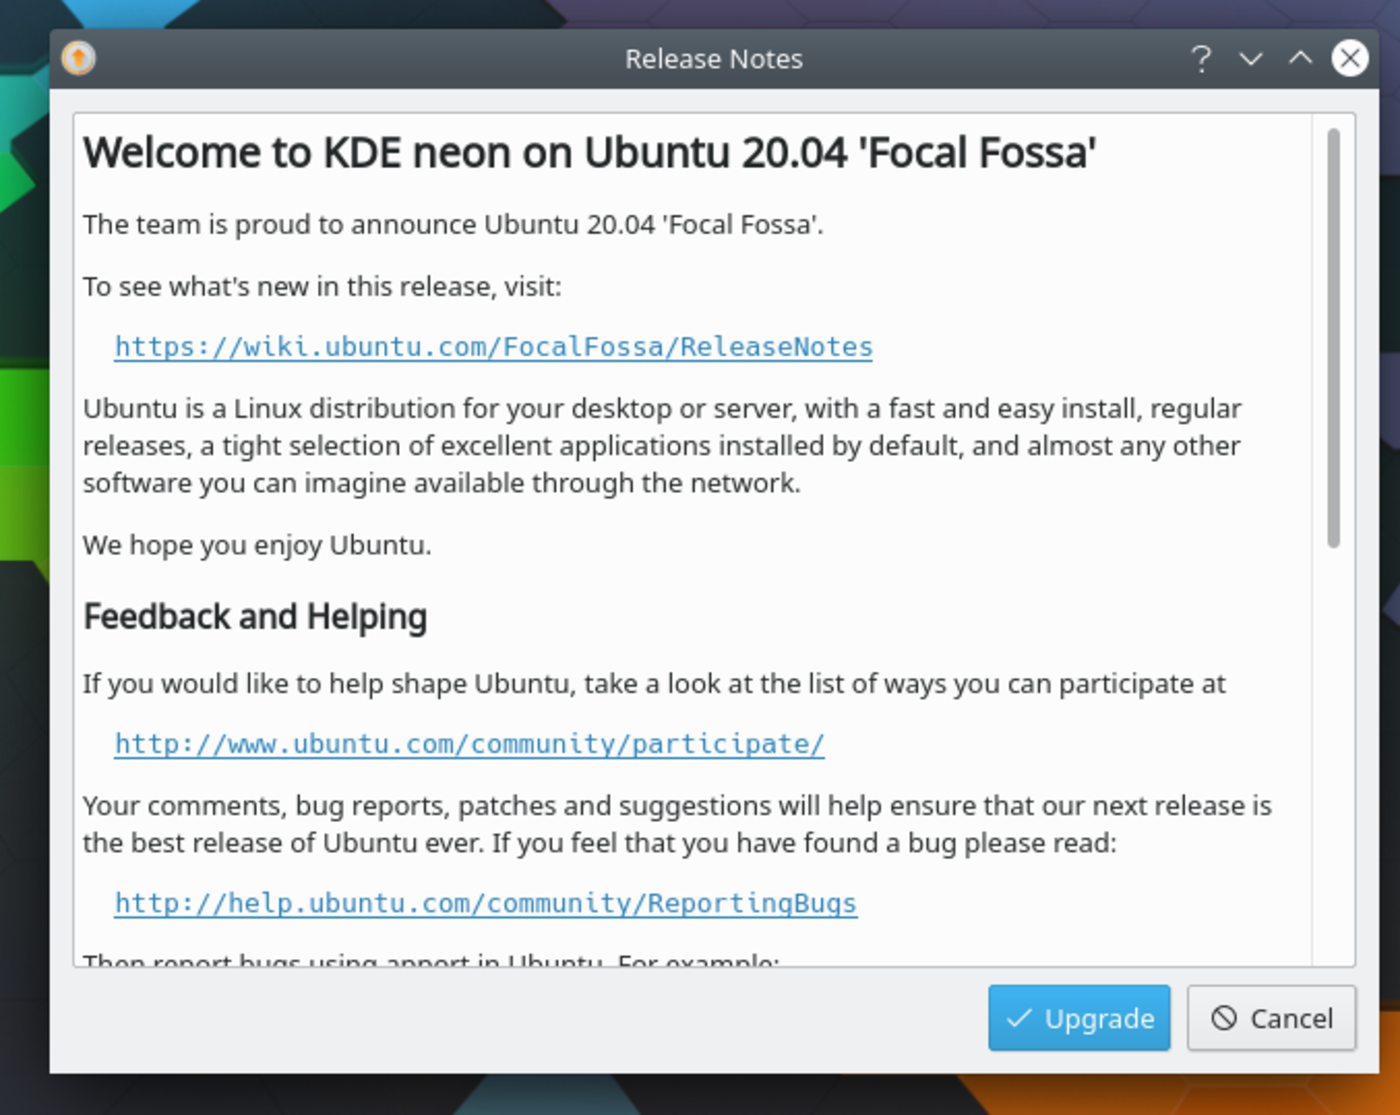Open the FocalFossa ReleaseNotes wiki link

point(492,346)
